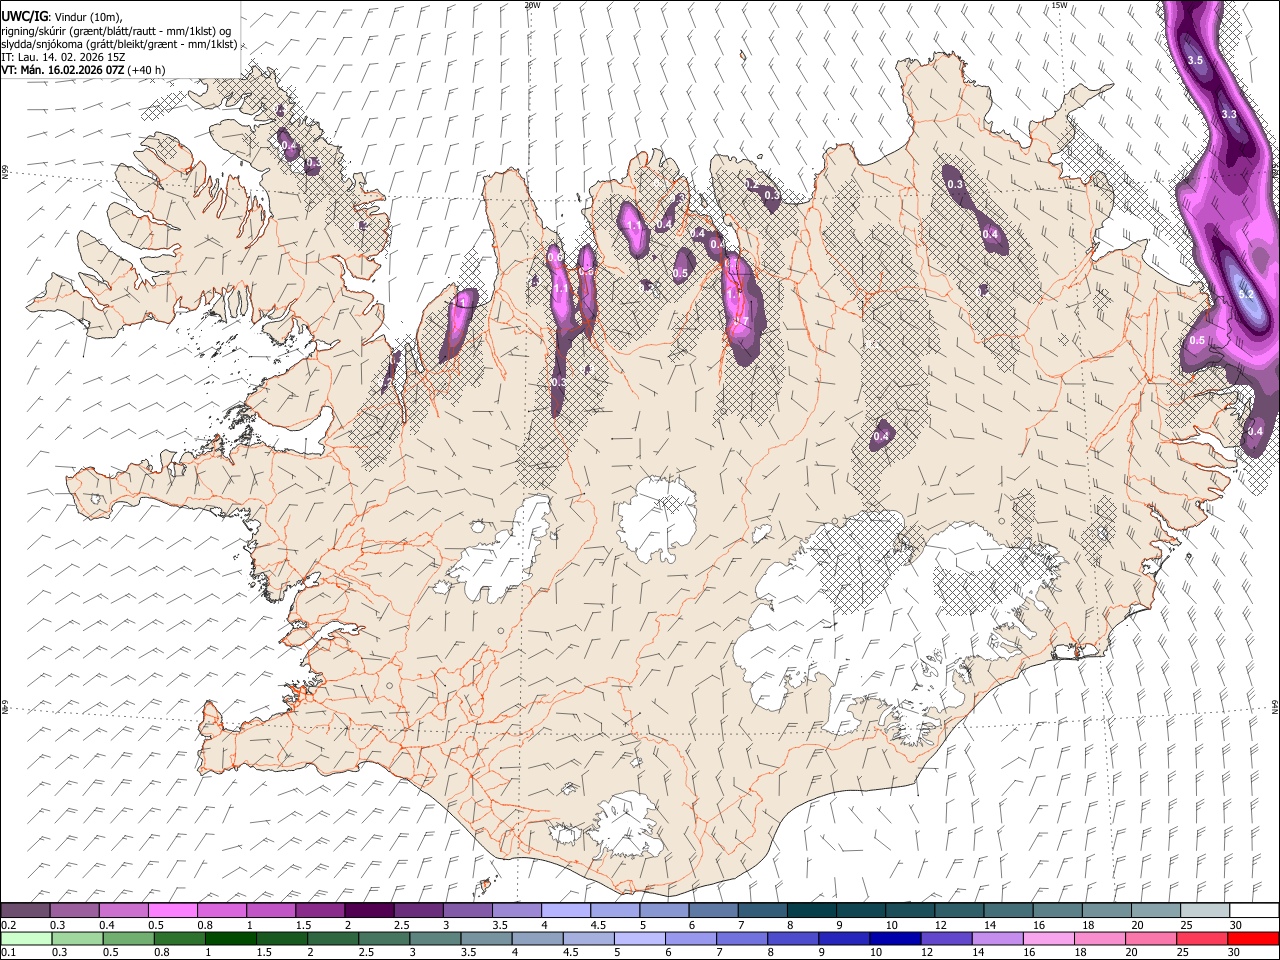
Task: Click the '(+40 h)' forecast offset text
Action: (x=147, y=70)
